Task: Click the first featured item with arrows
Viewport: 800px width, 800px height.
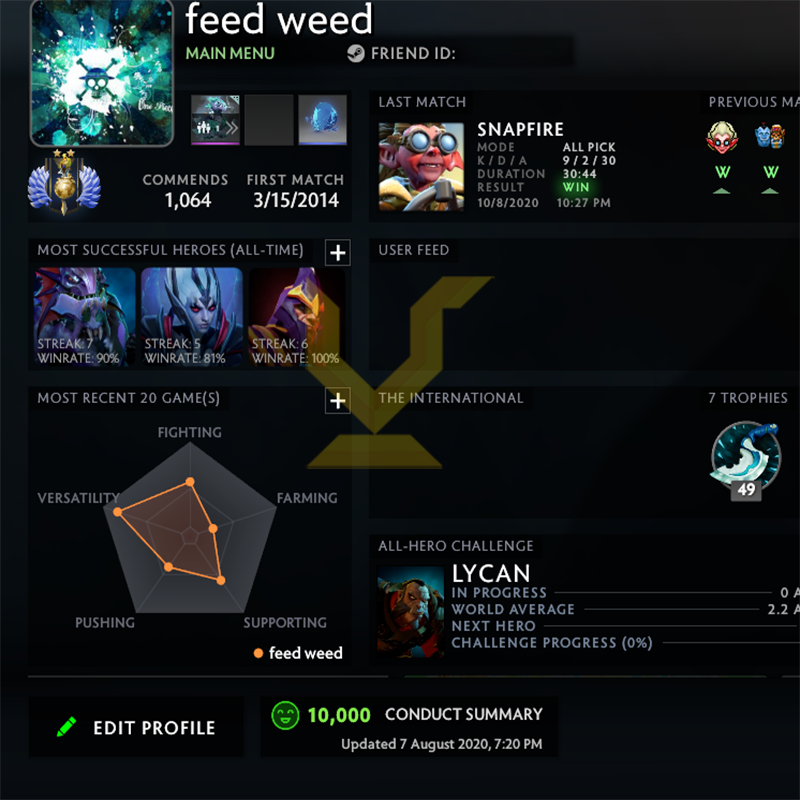Action: pos(215,119)
